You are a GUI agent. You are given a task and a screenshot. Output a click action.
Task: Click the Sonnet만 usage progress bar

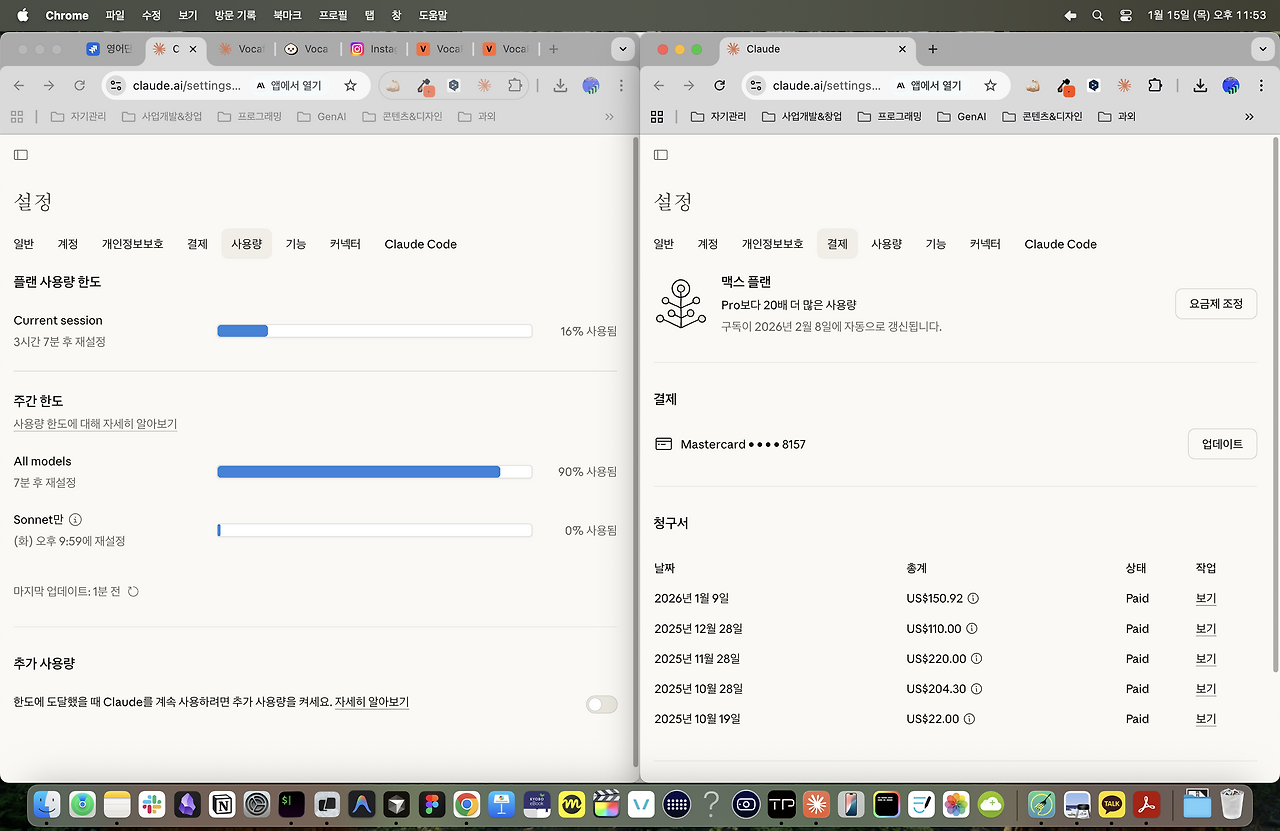(x=375, y=531)
